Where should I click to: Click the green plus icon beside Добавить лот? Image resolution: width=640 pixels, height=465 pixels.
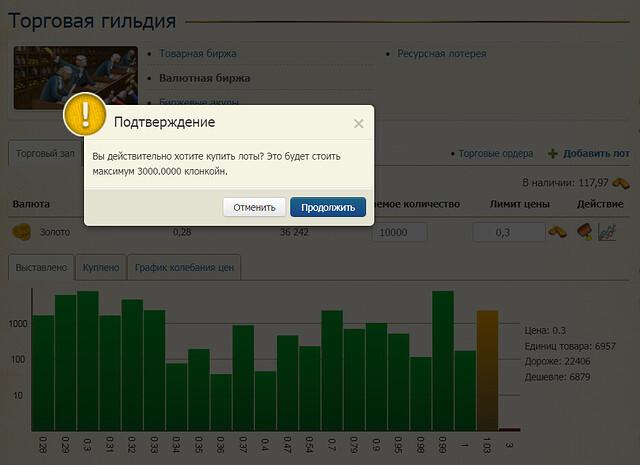point(553,154)
